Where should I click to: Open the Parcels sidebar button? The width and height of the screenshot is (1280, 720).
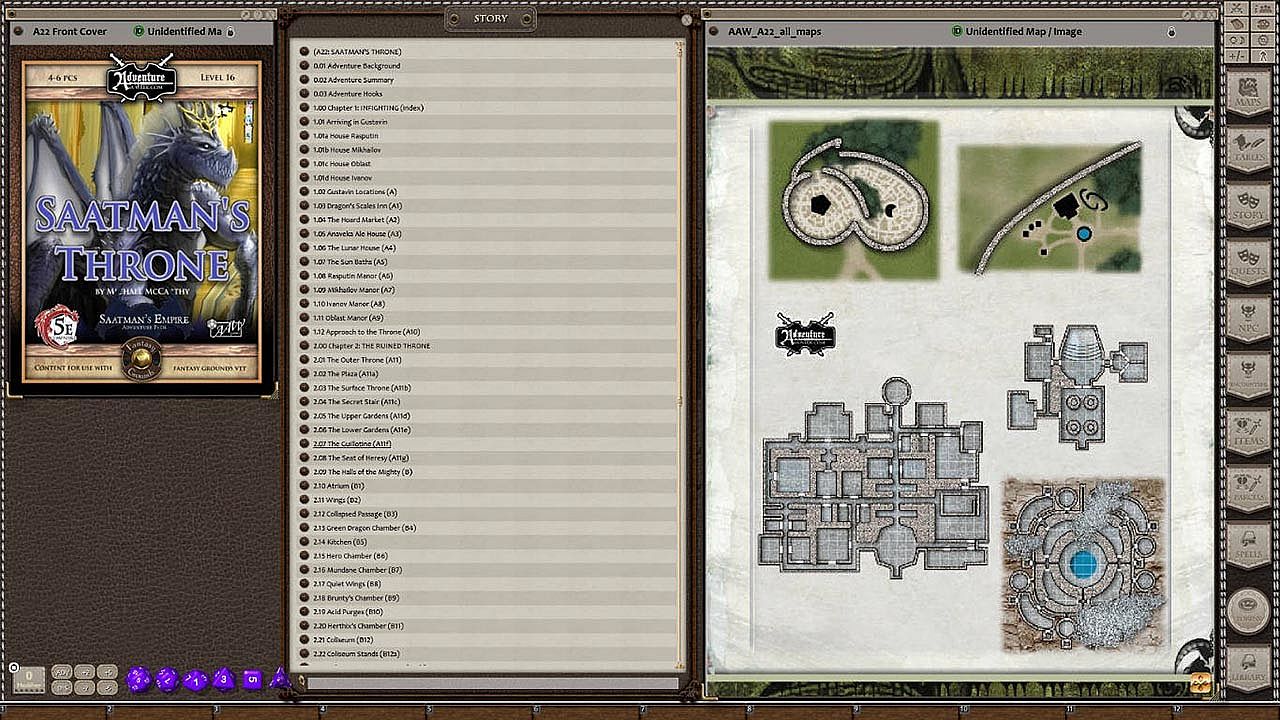1248,490
